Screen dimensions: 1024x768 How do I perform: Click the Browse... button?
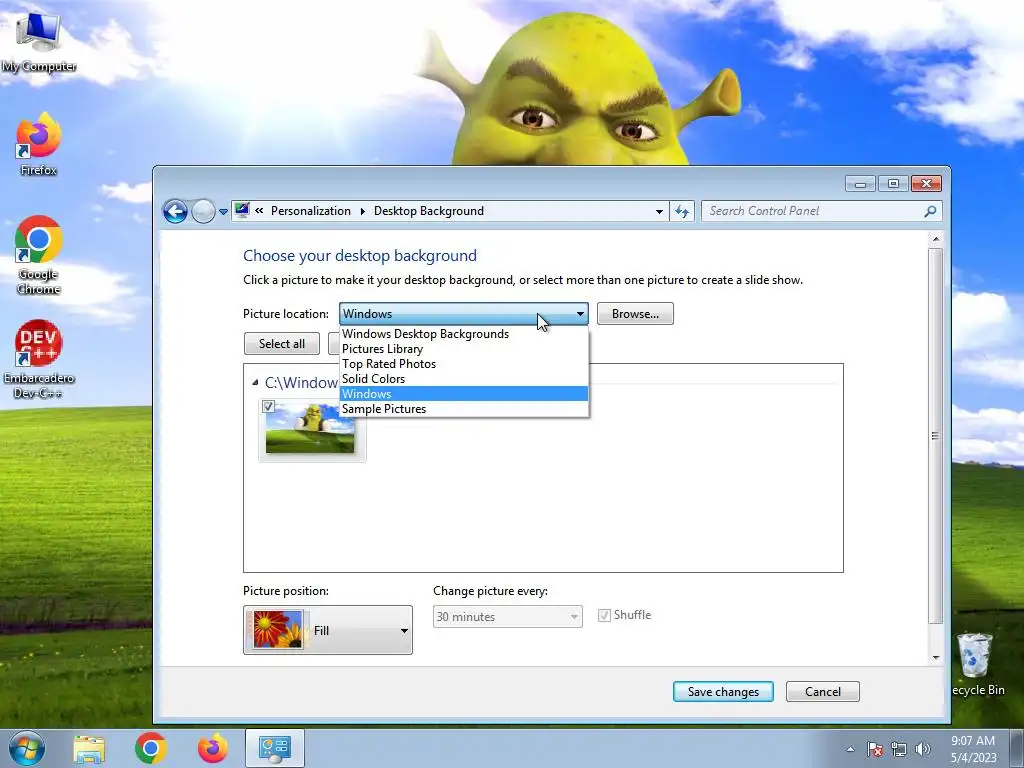(x=635, y=314)
